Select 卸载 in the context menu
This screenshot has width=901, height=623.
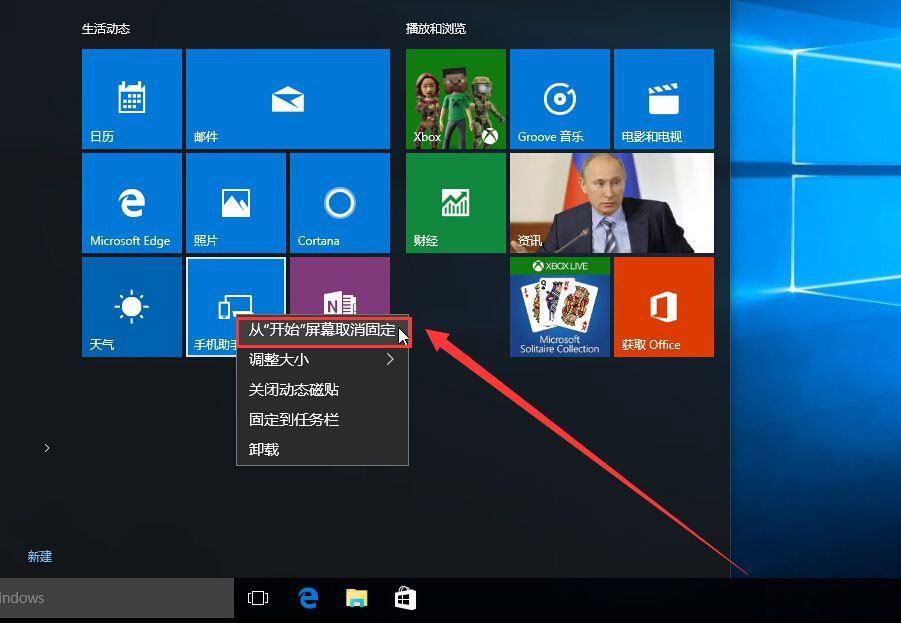pos(322,449)
